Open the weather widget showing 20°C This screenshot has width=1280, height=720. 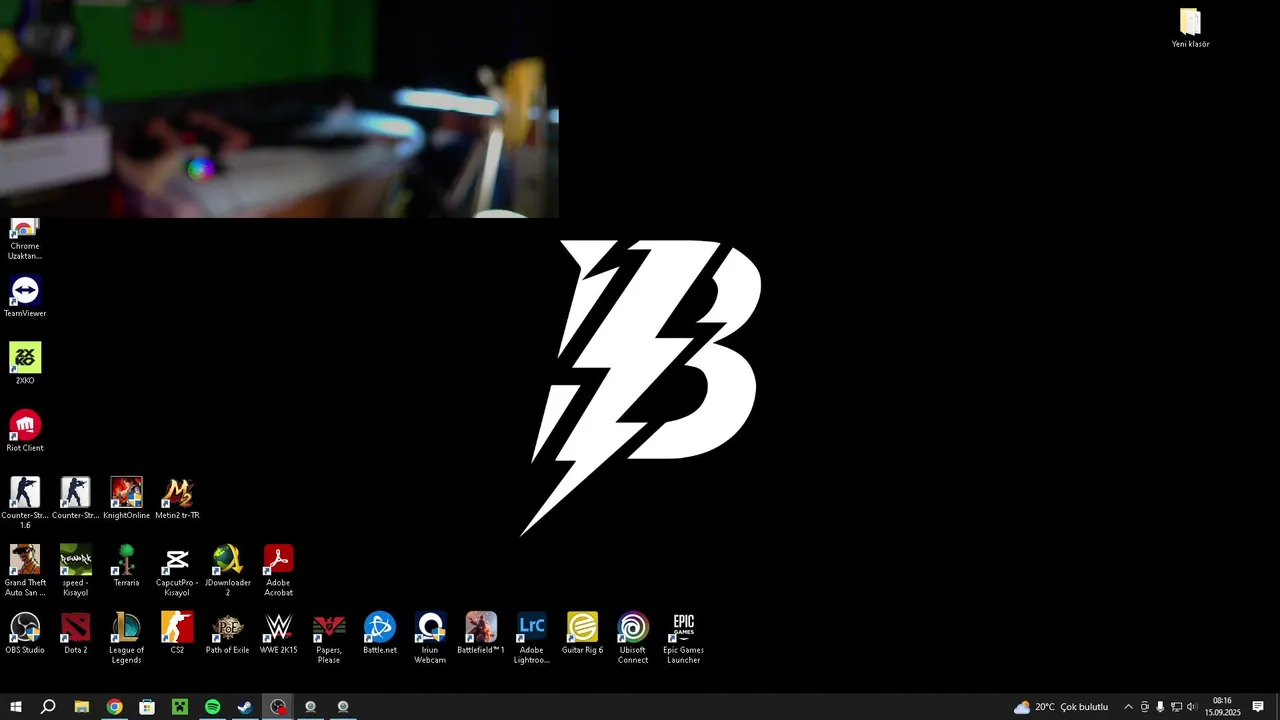pos(1061,707)
